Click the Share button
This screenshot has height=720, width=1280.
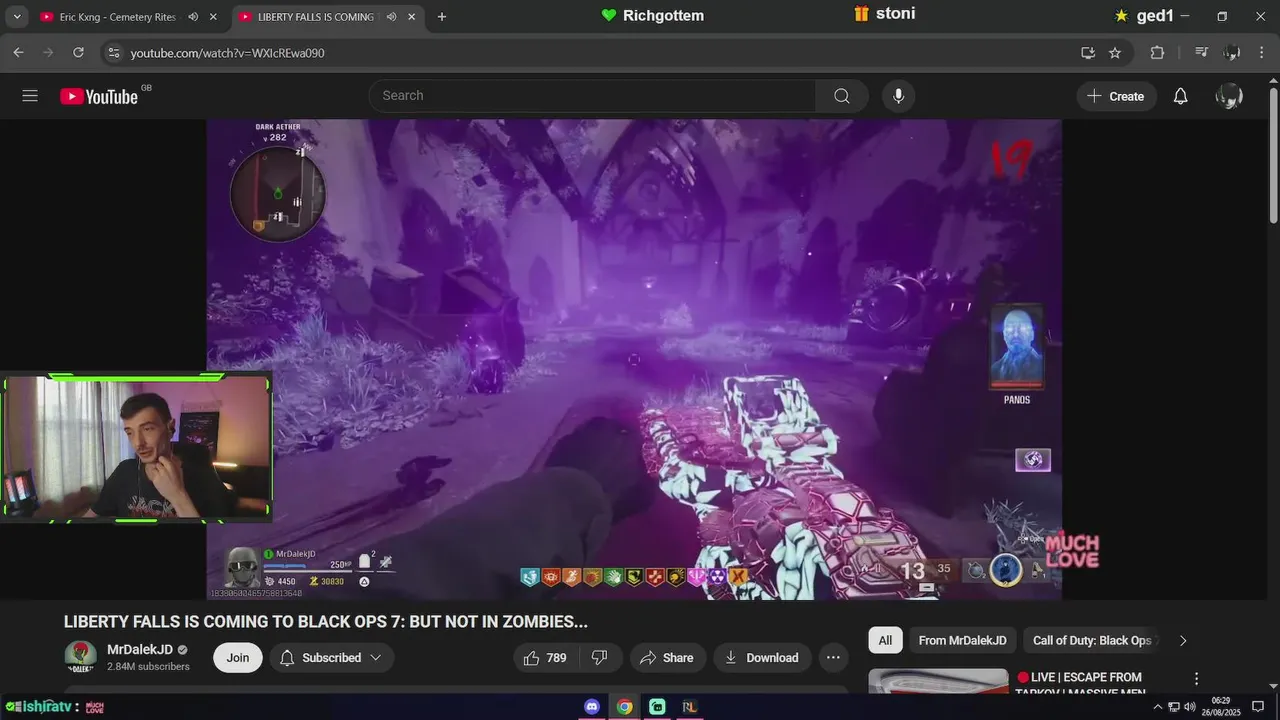[666, 657]
